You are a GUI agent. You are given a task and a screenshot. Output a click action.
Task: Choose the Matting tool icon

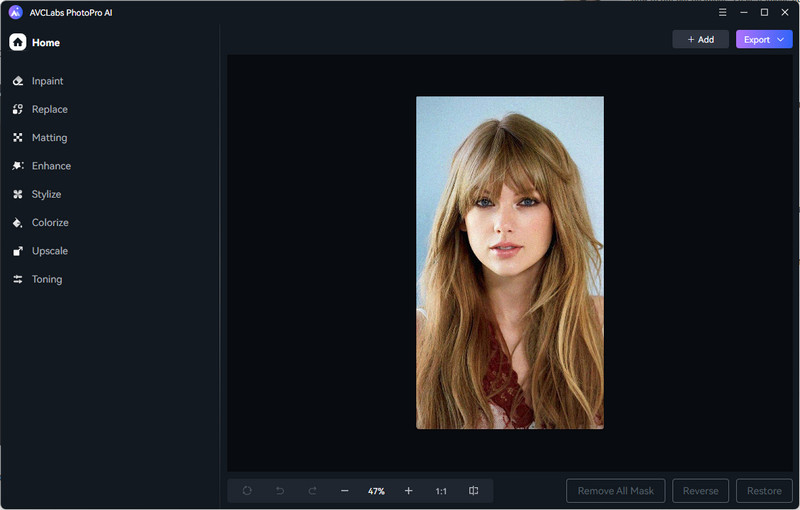coord(18,138)
